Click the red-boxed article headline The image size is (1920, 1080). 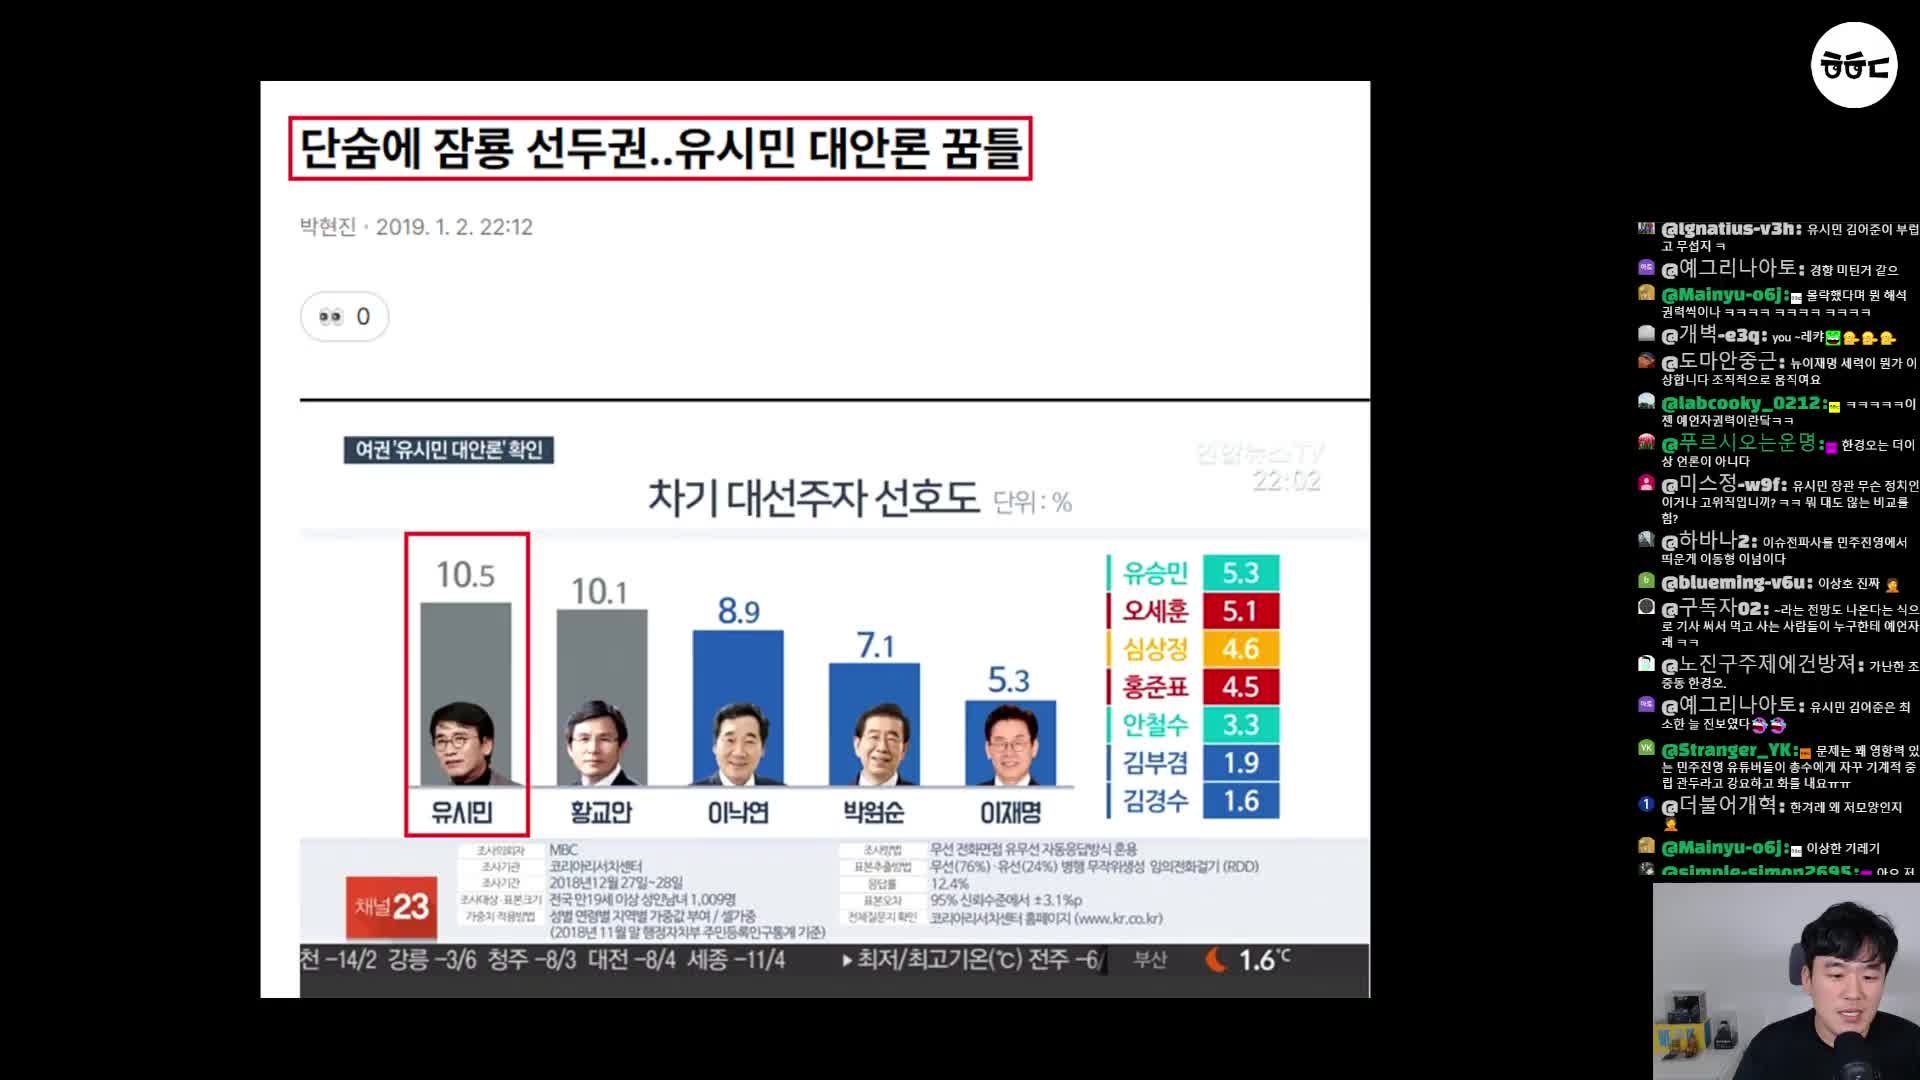pos(660,149)
